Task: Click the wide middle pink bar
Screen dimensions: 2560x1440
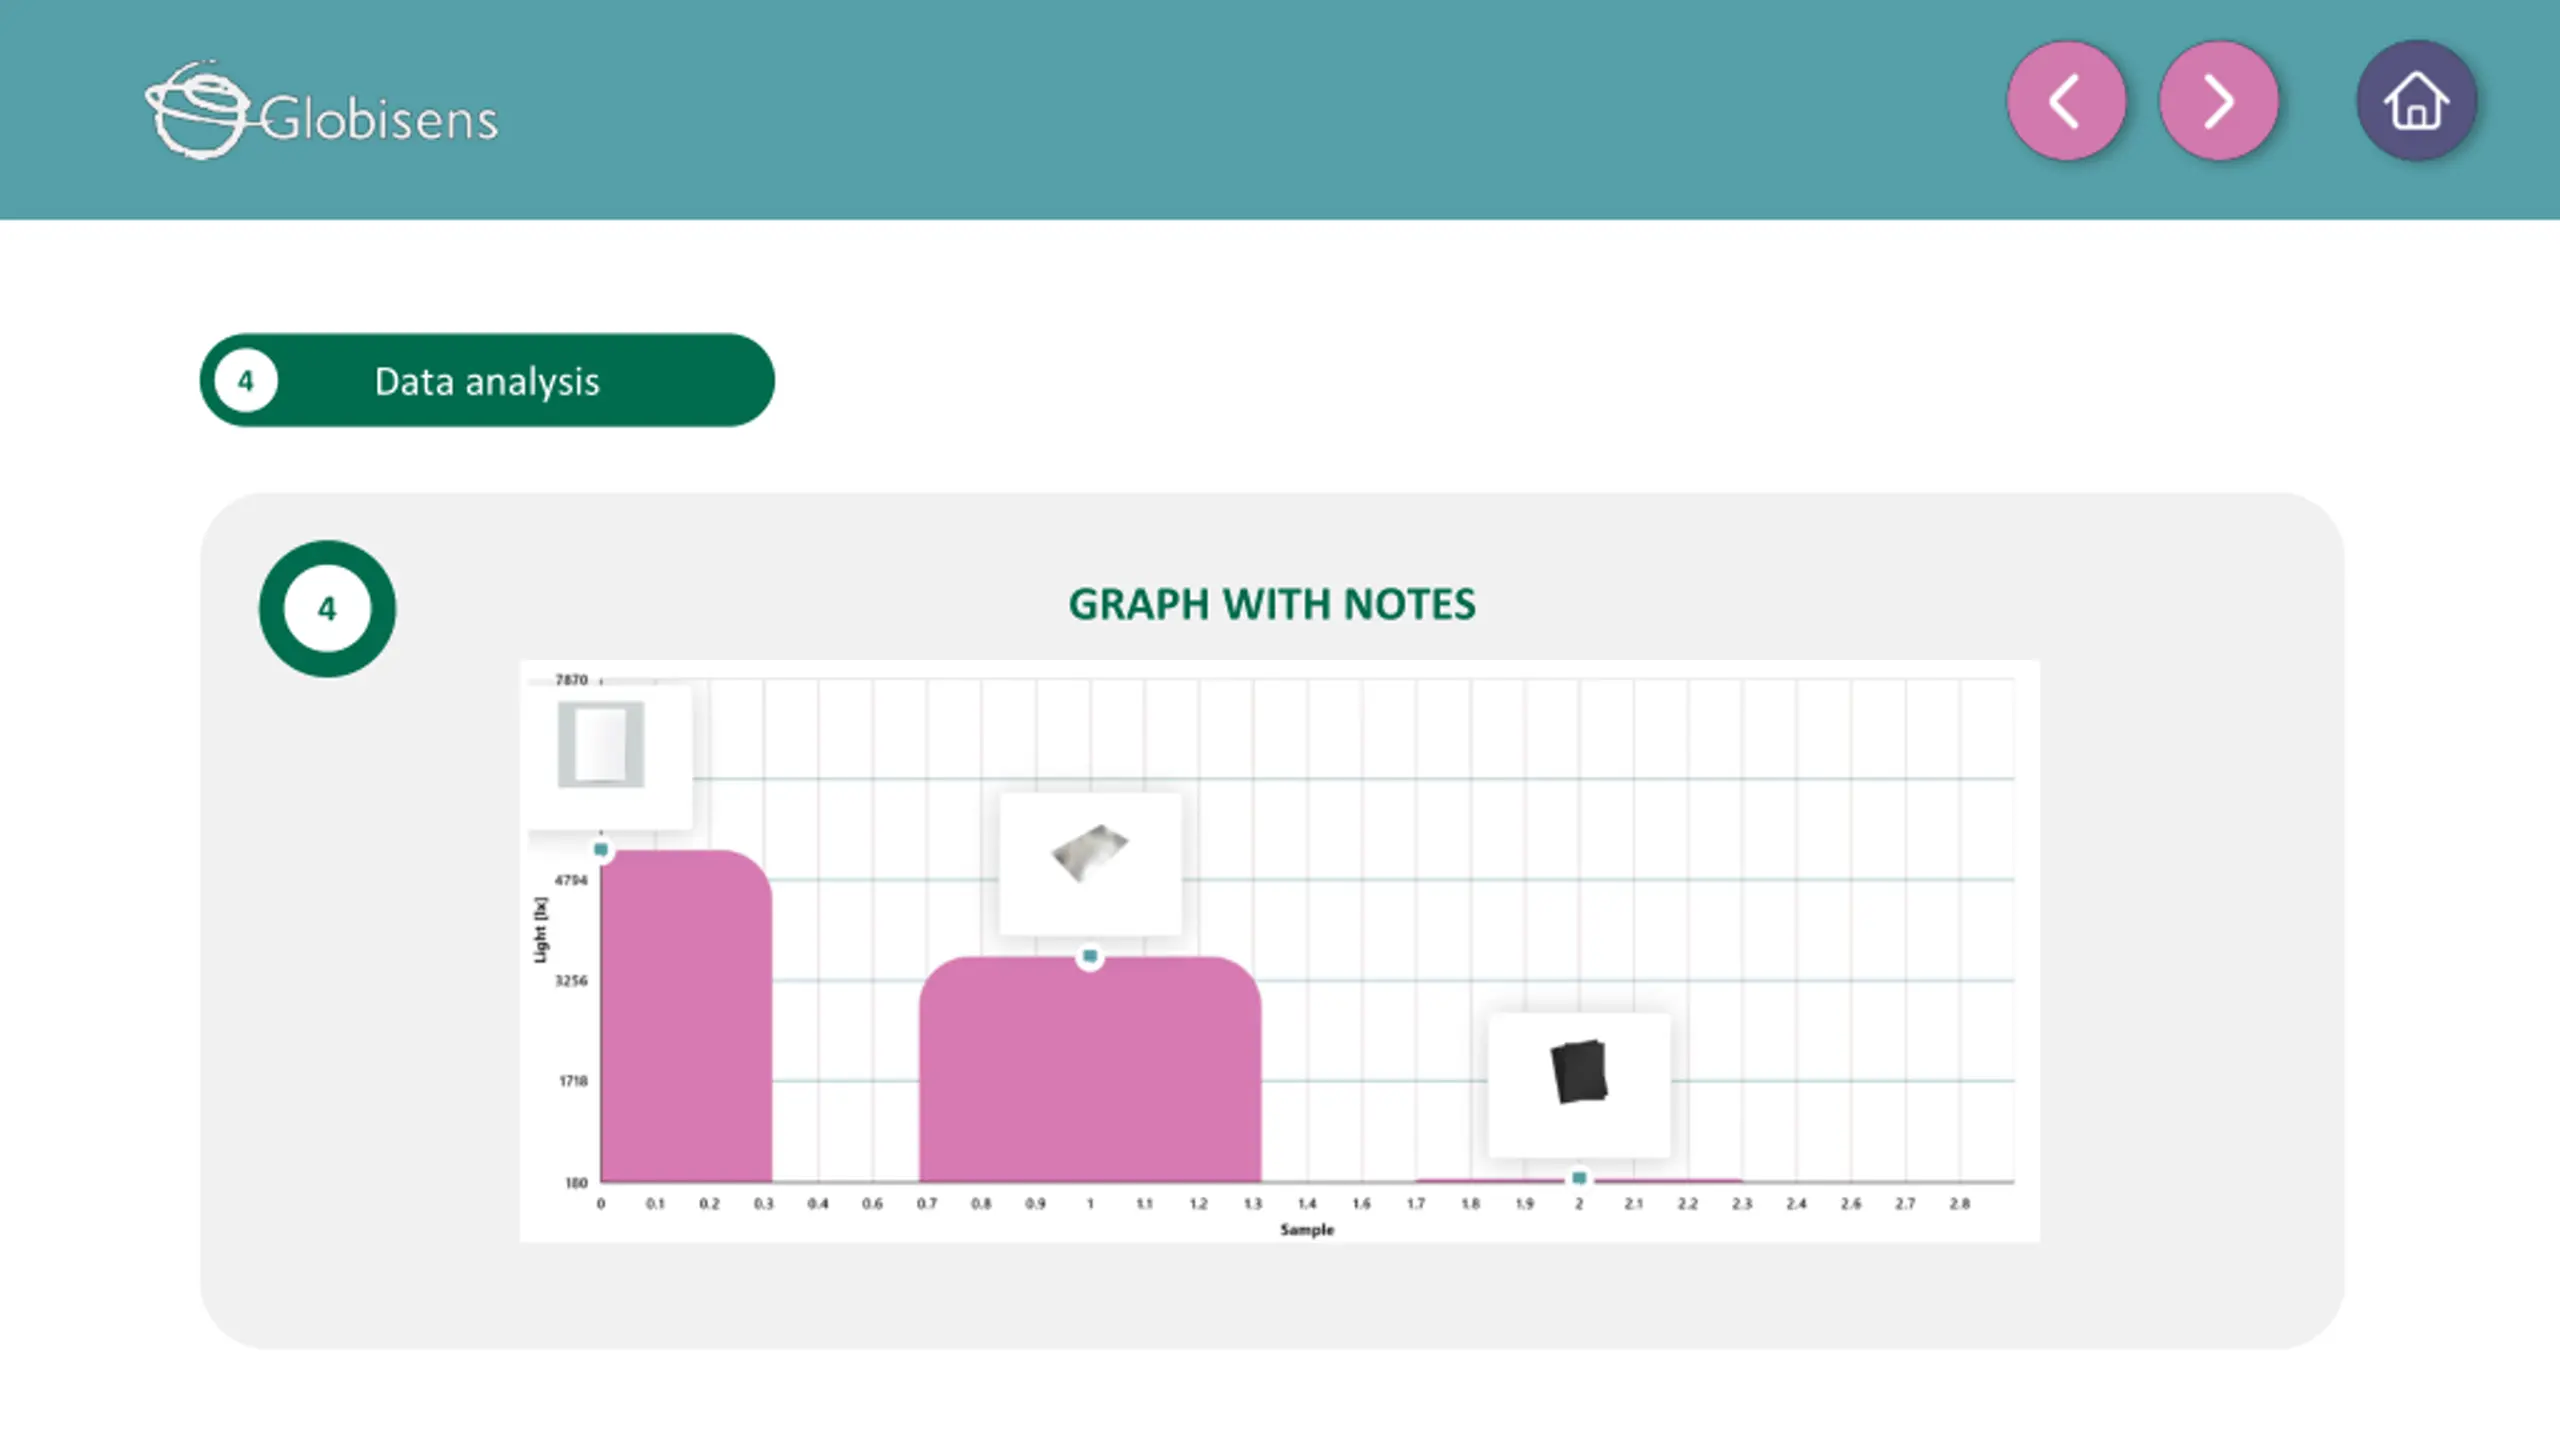Action: tap(1090, 1069)
